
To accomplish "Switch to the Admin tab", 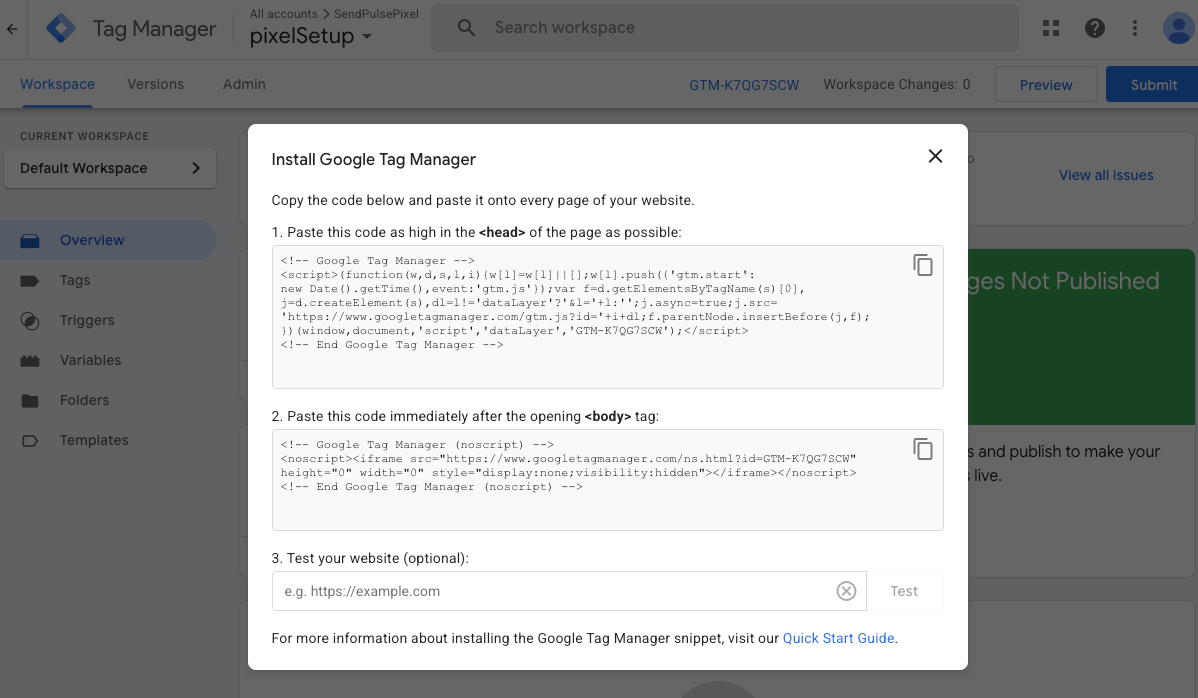I will click(x=244, y=84).
